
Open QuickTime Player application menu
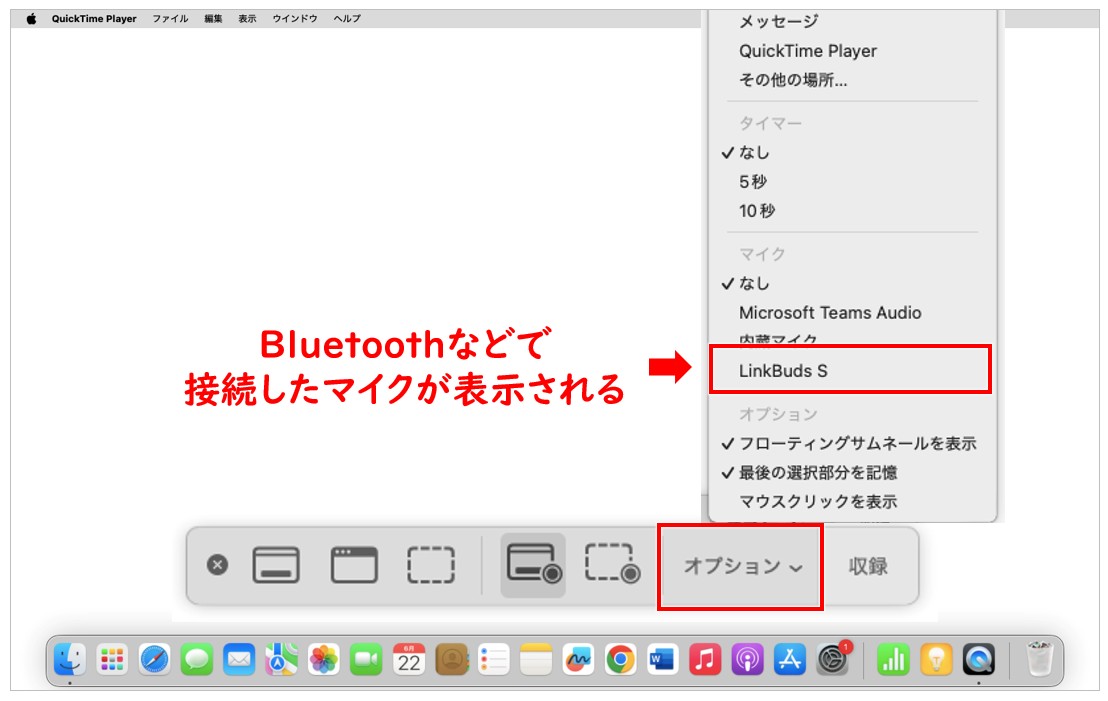coord(94,18)
